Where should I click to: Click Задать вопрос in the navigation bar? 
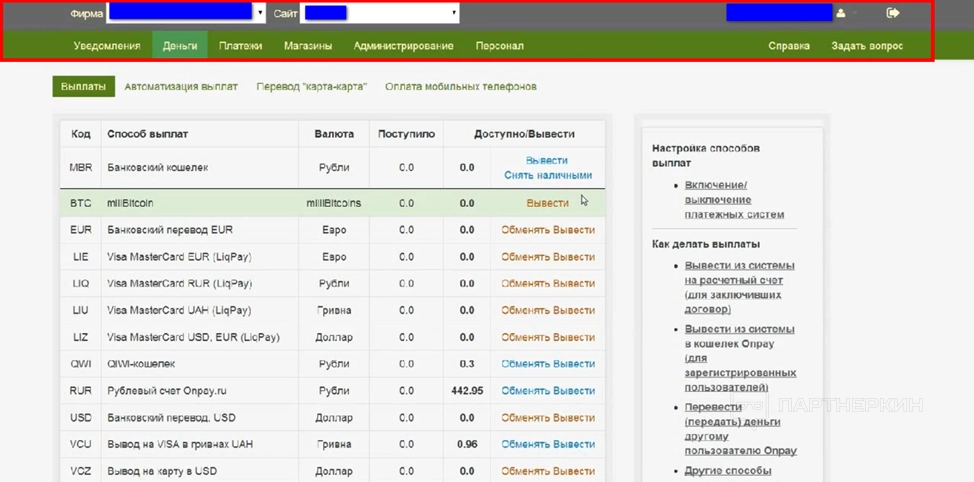coord(867,46)
